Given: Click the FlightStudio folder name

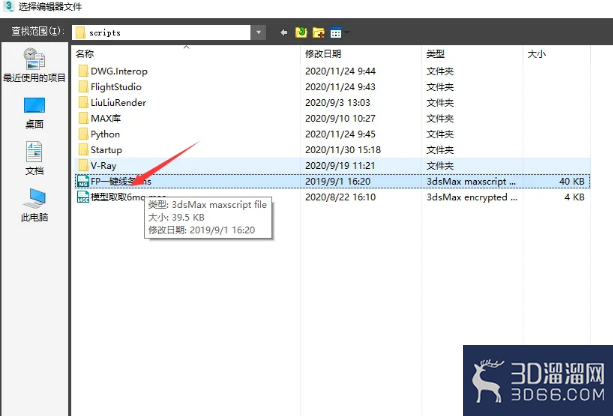Looking at the screenshot, I should pyautogui.click(x=116, y=87).
